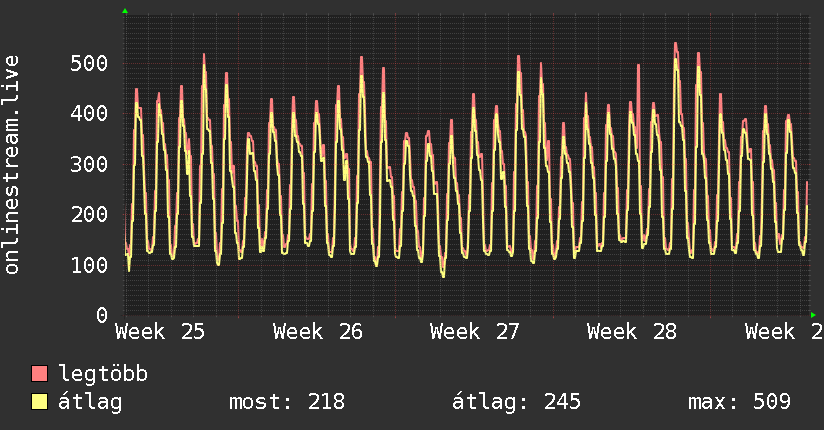The width and height of the screenshot is (824, 430).
Task: Click the 0 y-axis value label
Action: pos(102,315)
